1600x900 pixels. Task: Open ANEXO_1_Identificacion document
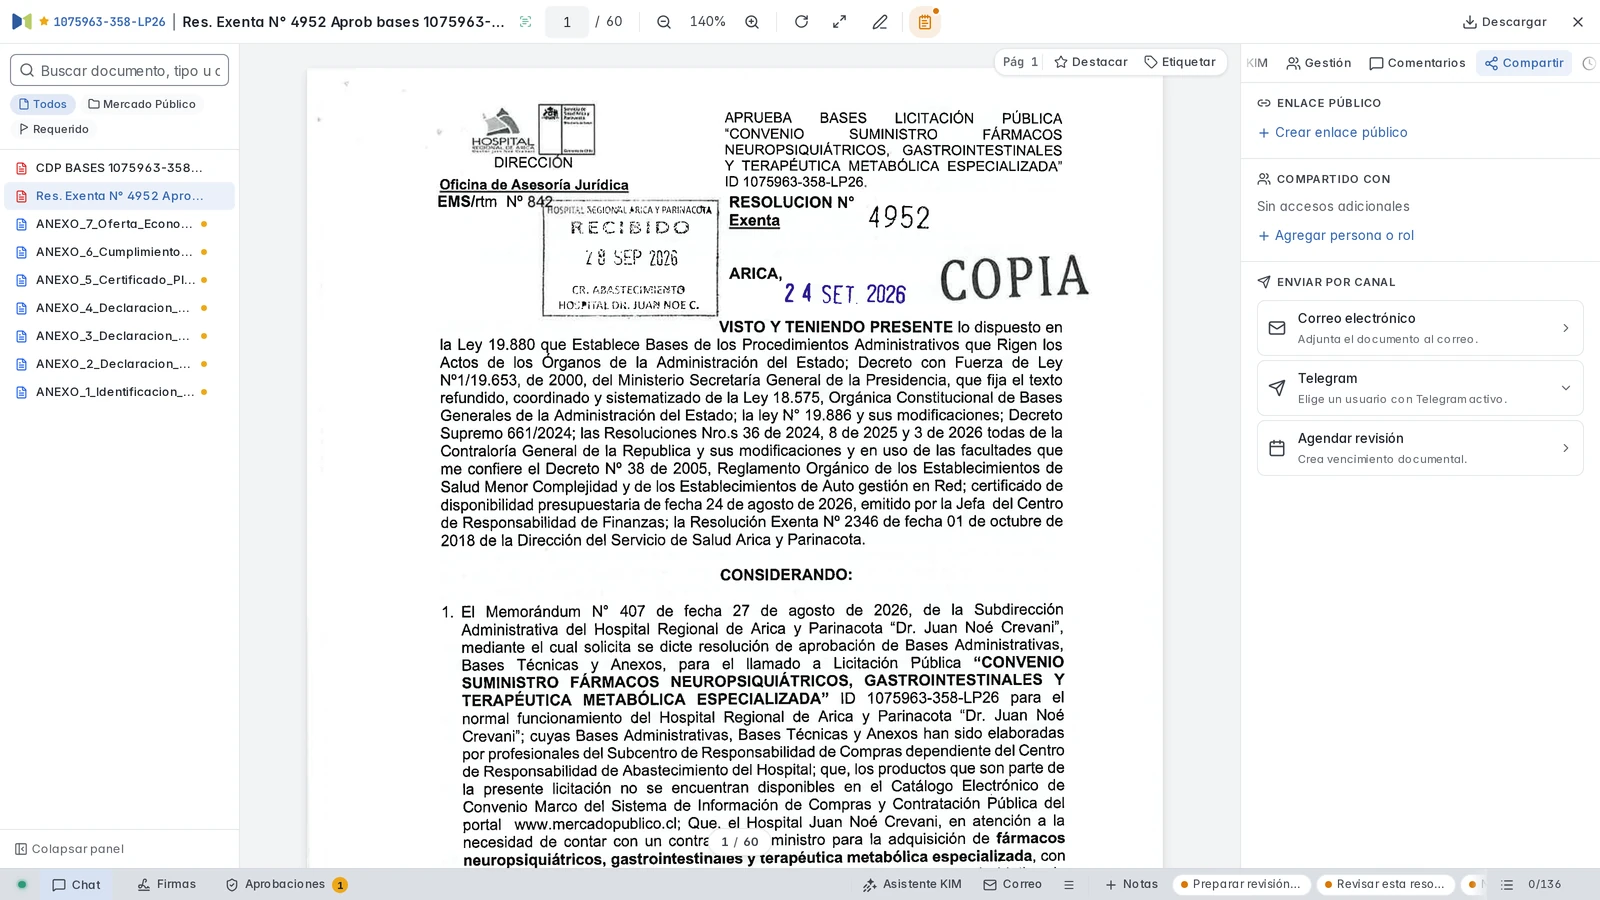pos(119,392)
